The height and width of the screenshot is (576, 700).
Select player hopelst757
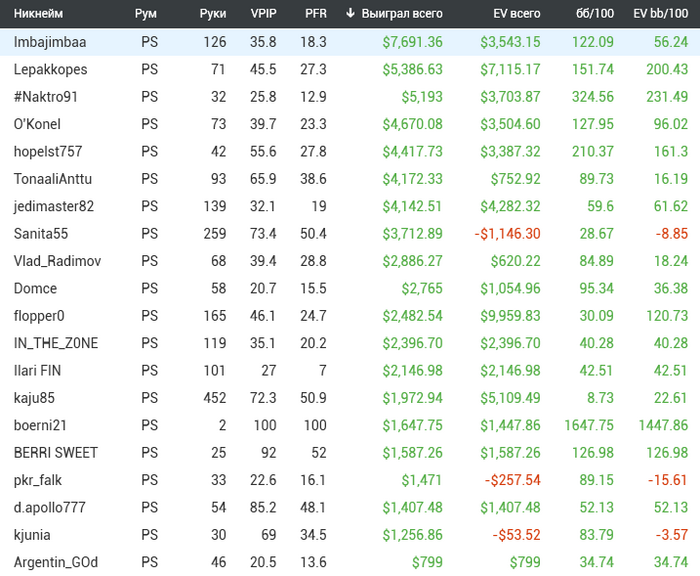pos(48,151)
